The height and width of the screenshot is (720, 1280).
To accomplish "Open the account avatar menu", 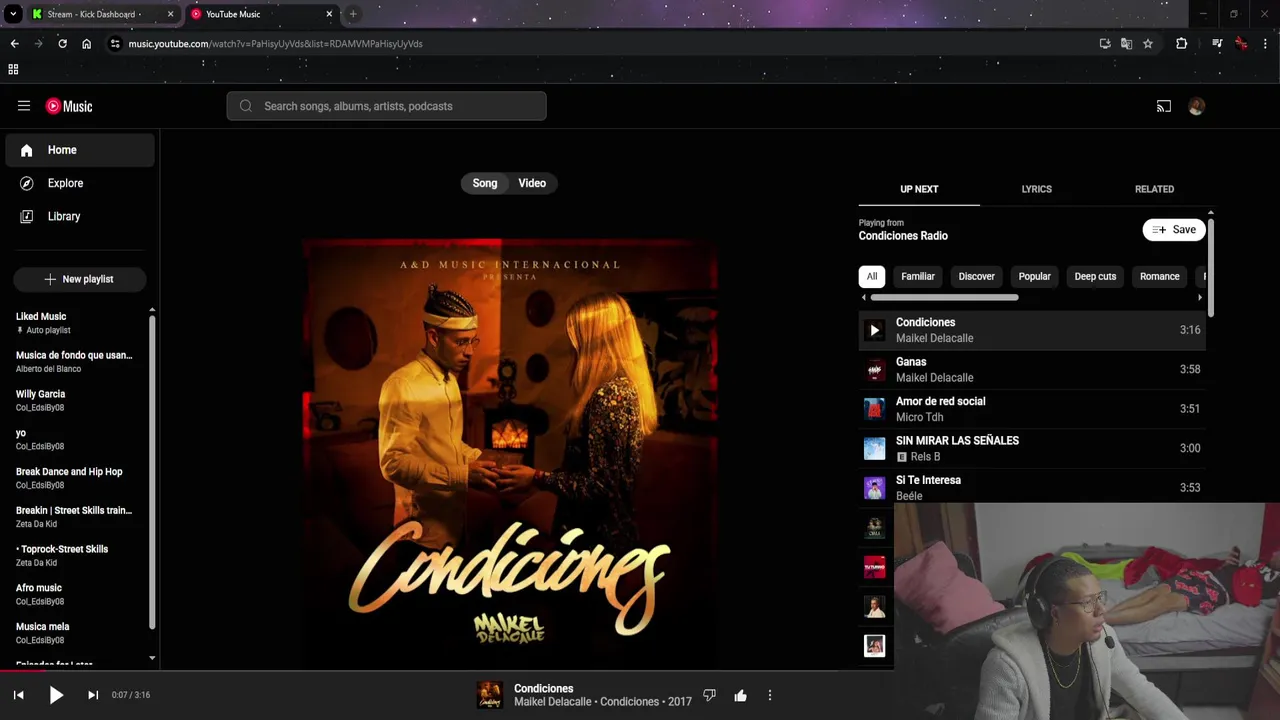I will [x=1196, y=106].
